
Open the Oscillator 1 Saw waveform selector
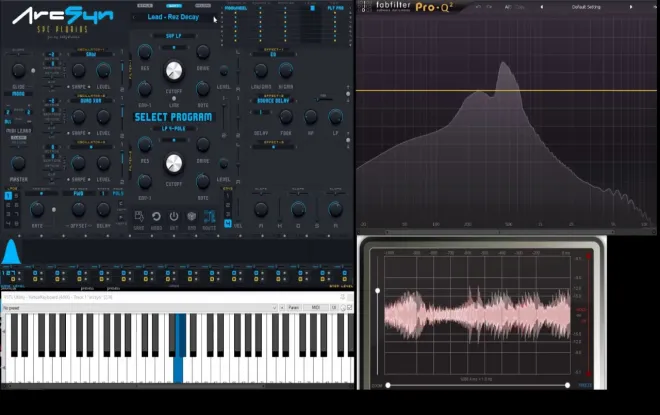click(x=91, y=54)
